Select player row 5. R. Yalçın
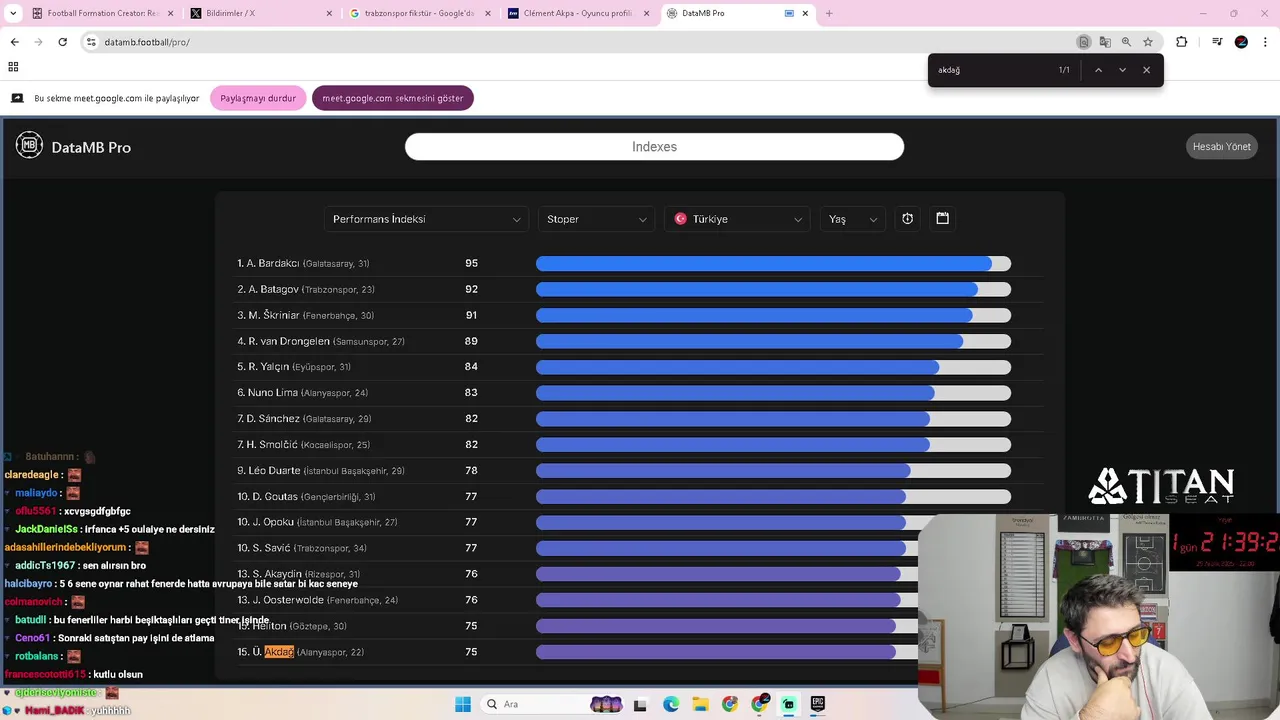 click(x=640, y=367)
